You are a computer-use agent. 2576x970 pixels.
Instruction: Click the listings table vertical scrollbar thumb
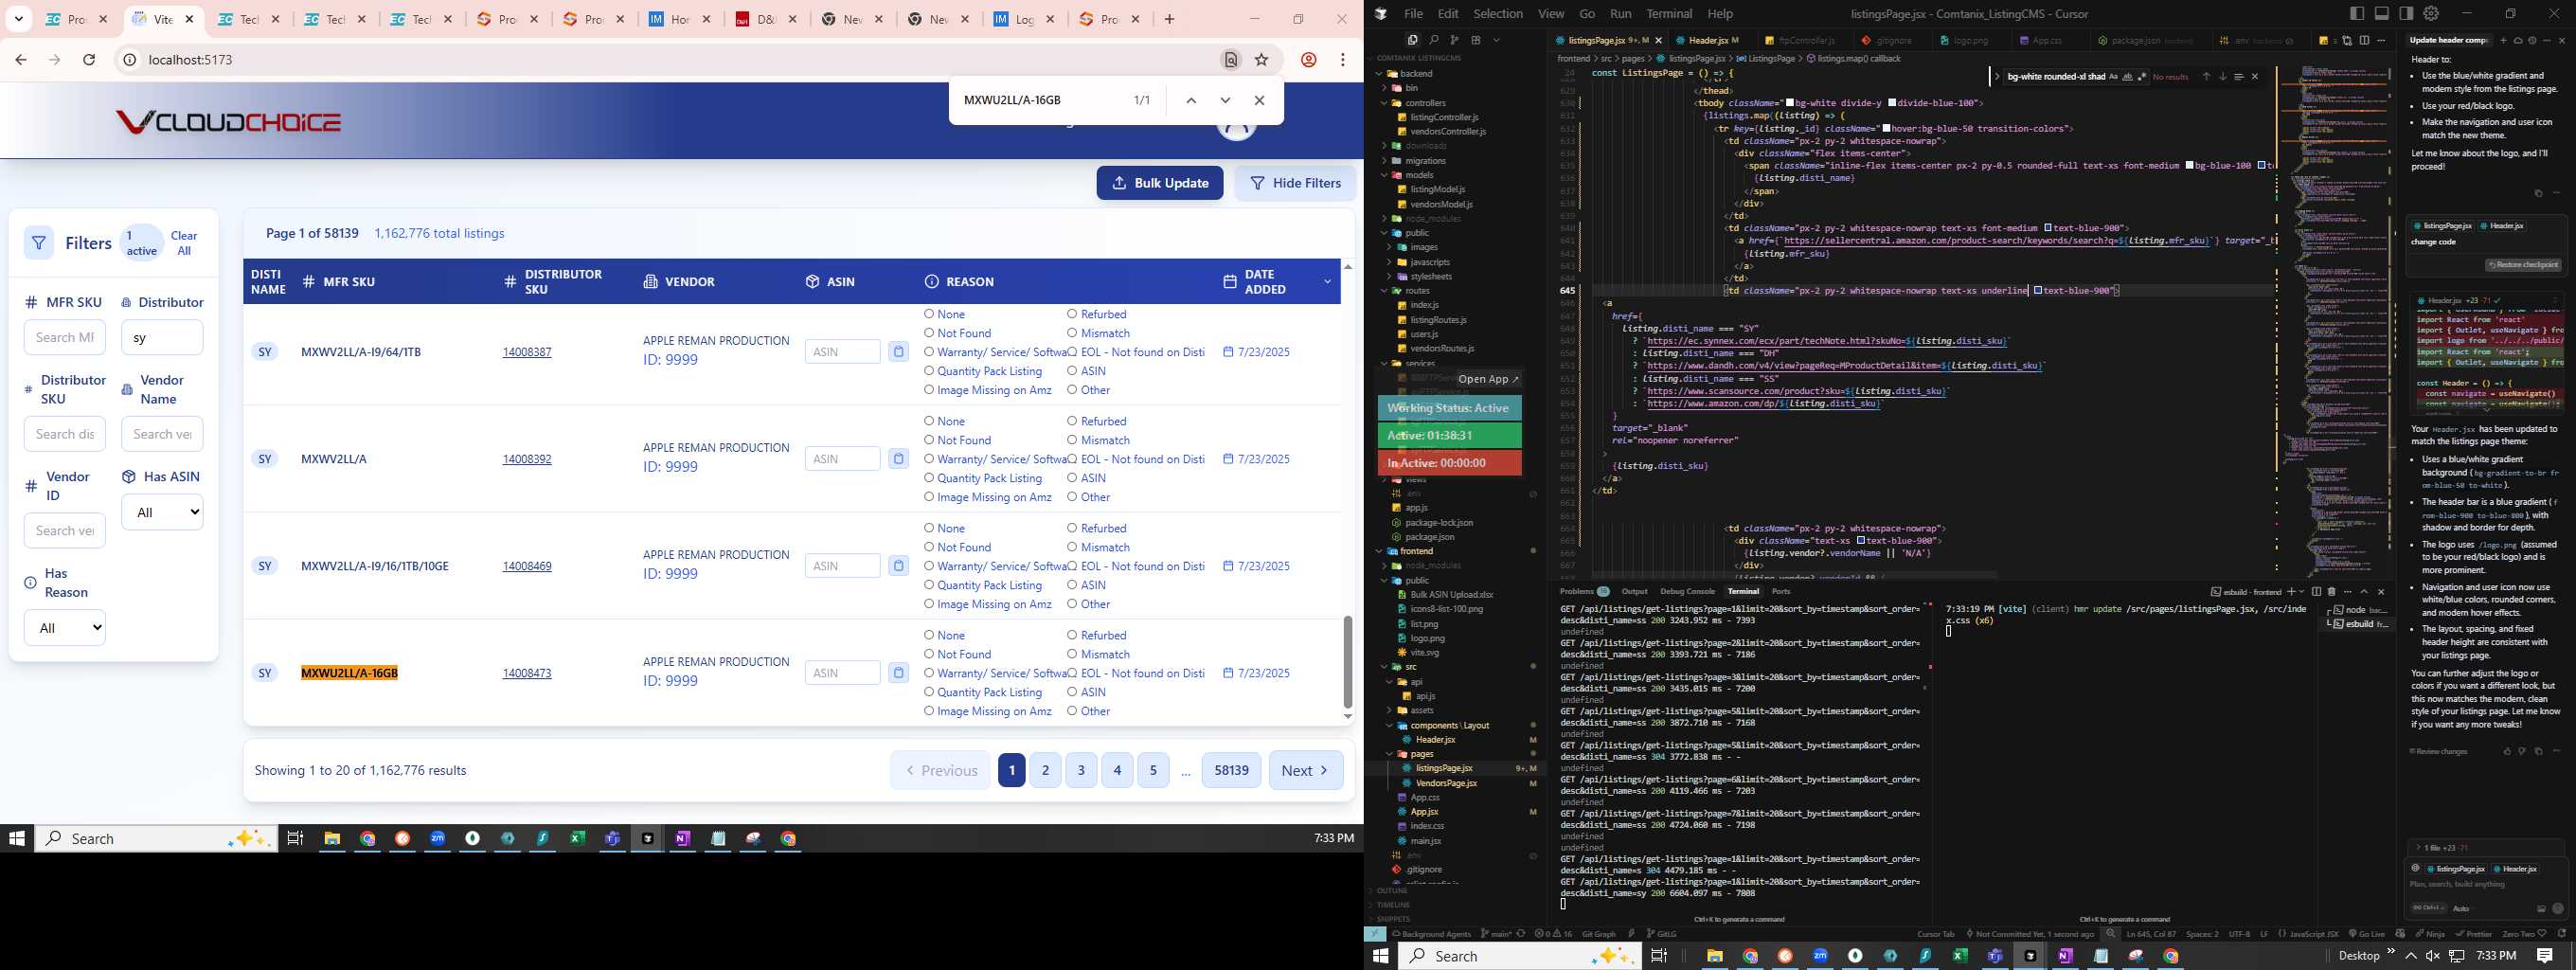click(x=1347, y=663)
